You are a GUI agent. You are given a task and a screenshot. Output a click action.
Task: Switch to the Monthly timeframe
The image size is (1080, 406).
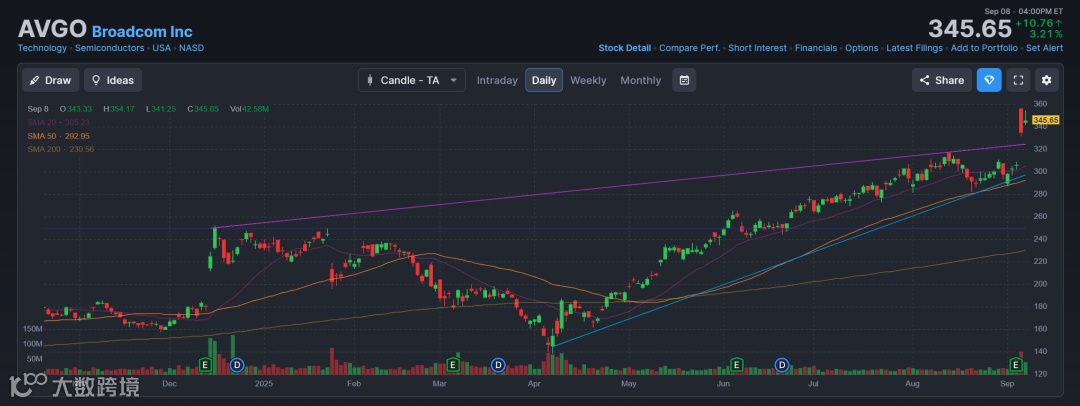pyautogui.click(x=640, y=80)
